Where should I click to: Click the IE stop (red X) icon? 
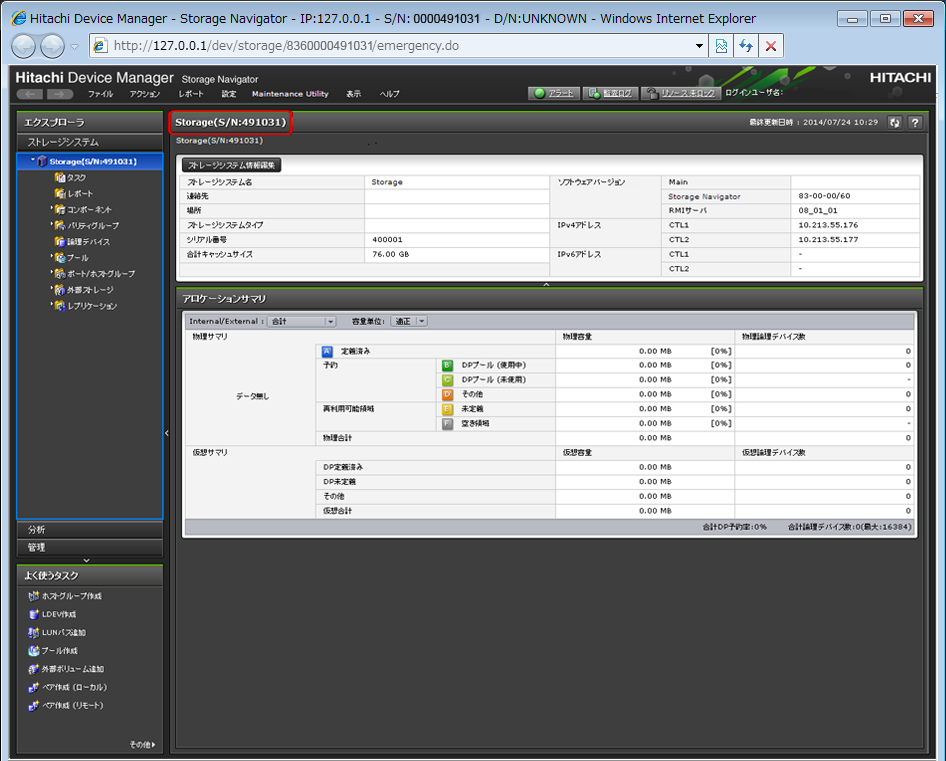pos(770,46)
